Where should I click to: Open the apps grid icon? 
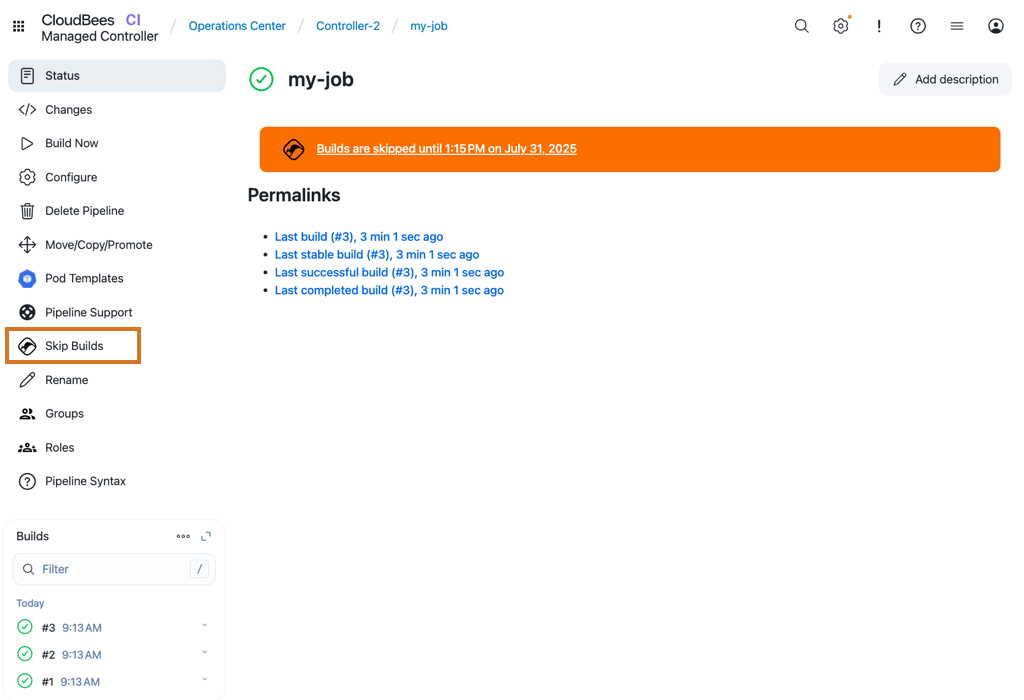[x=19, y=26]
